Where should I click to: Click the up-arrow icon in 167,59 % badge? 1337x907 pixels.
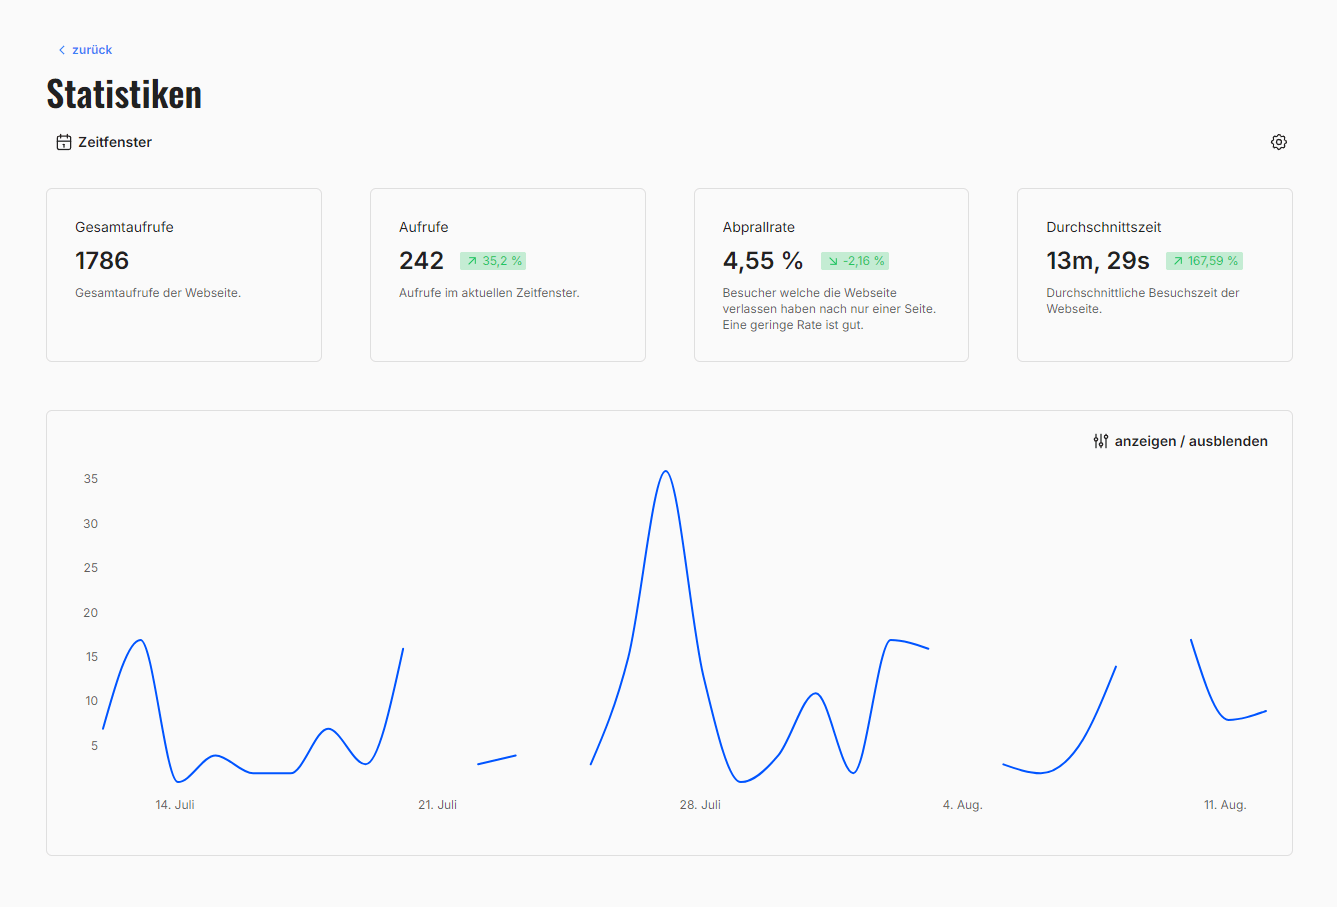(x=1178, y=261)
